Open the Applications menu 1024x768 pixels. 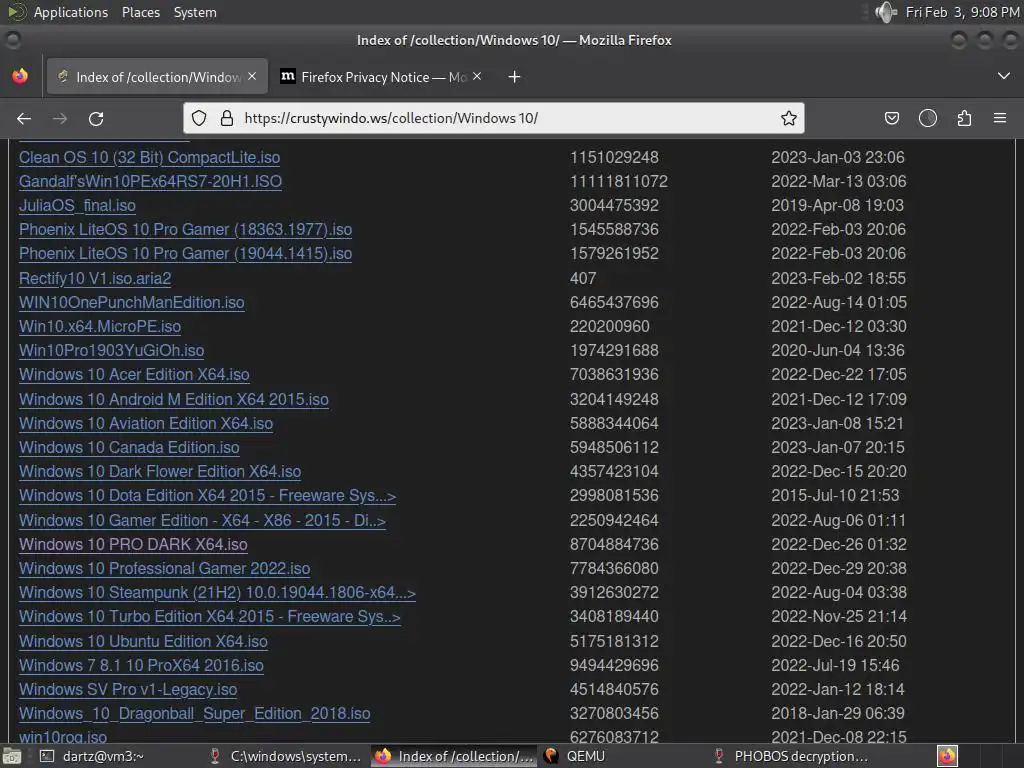[71, 12]
